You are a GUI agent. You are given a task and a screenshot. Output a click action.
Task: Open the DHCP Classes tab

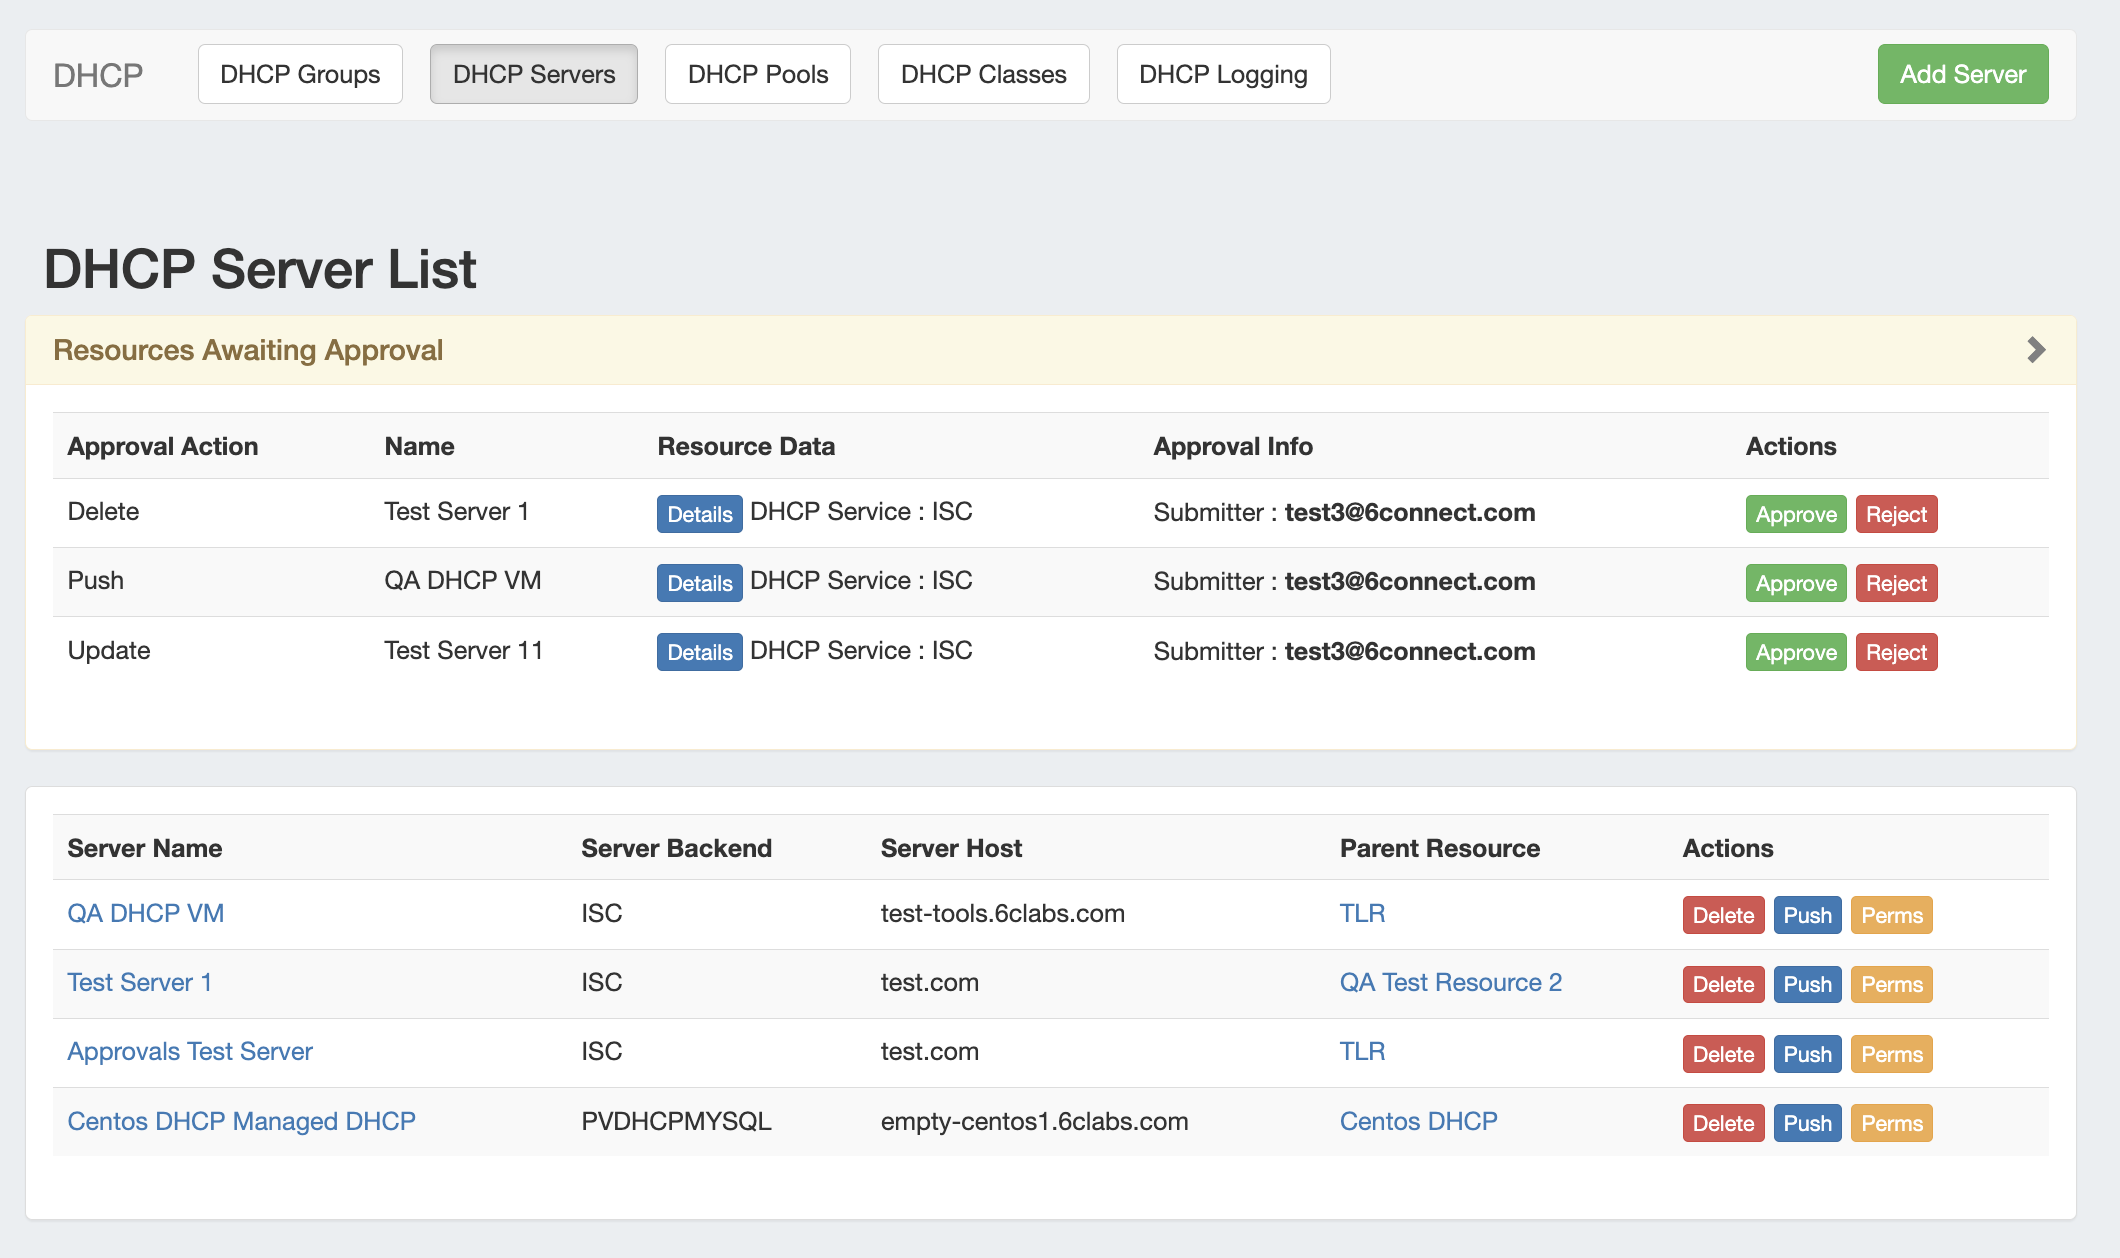(x=983, y=74)
